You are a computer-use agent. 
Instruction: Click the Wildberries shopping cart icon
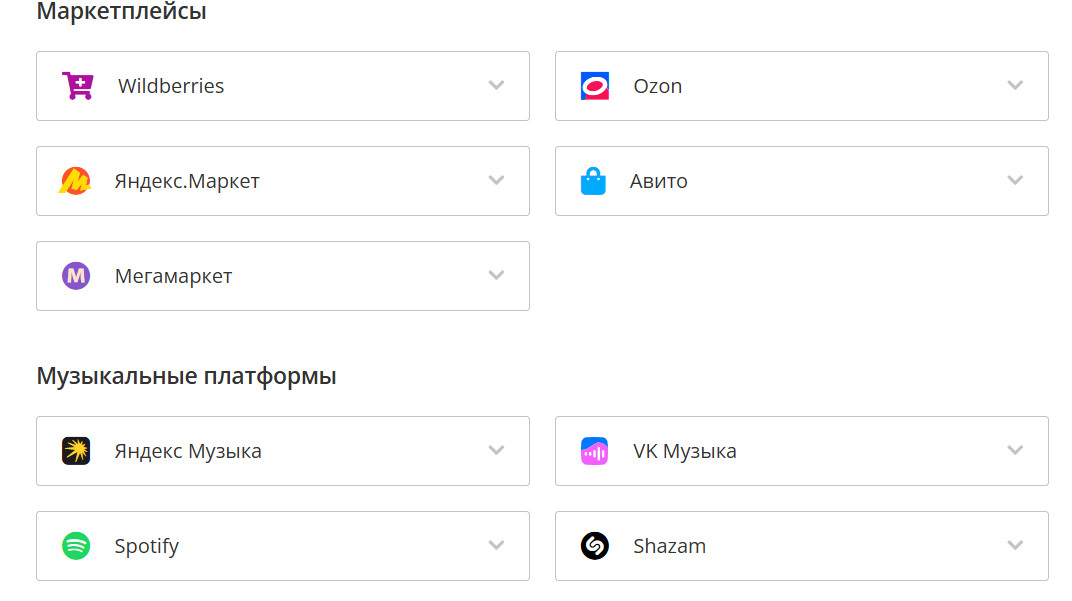77,86
